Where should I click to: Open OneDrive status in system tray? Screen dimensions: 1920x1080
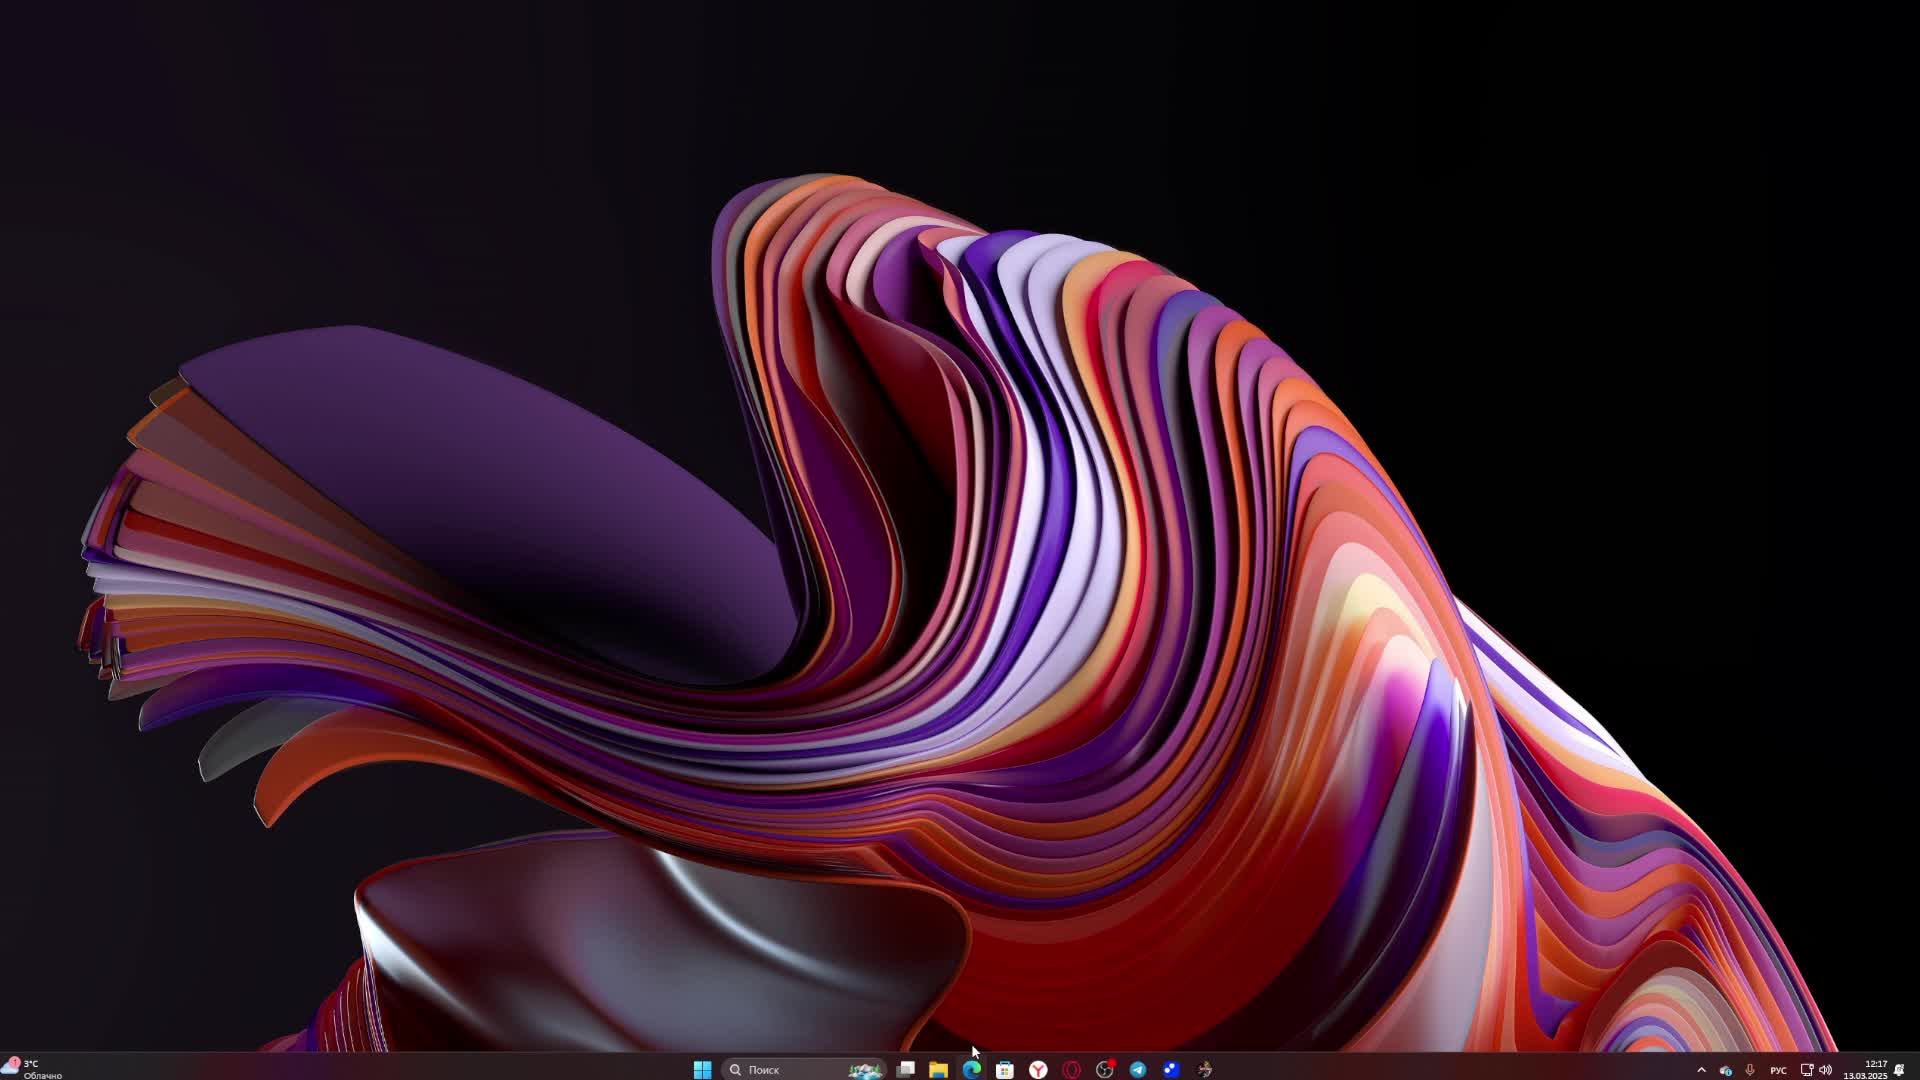[x=1725, y=1070]
